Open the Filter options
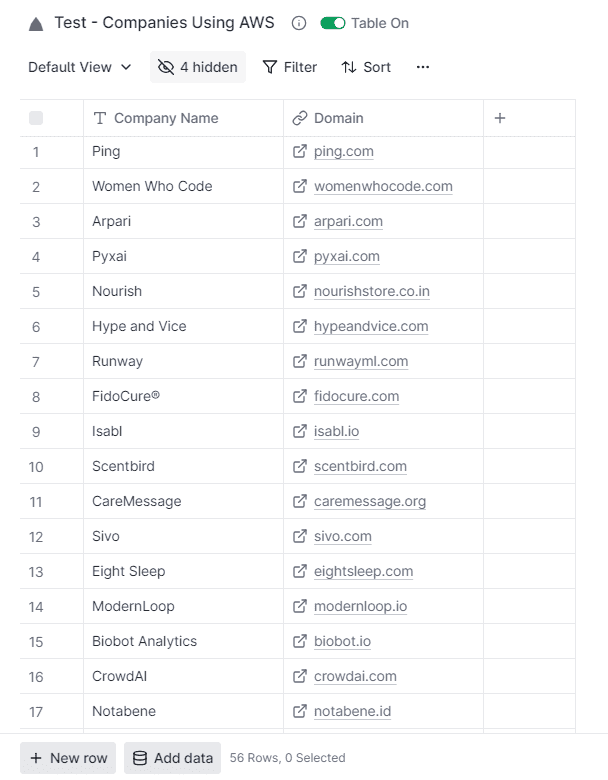 tap(289, 67)
